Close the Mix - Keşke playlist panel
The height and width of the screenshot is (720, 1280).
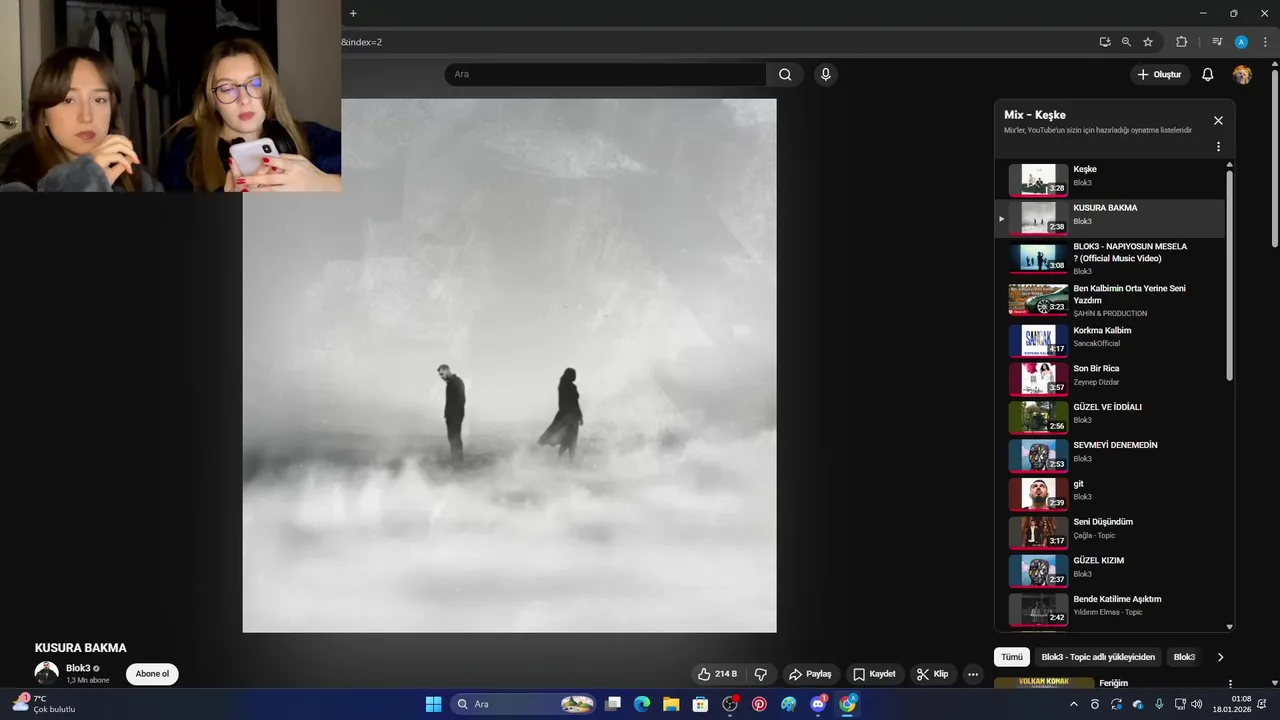(1218, 120)
